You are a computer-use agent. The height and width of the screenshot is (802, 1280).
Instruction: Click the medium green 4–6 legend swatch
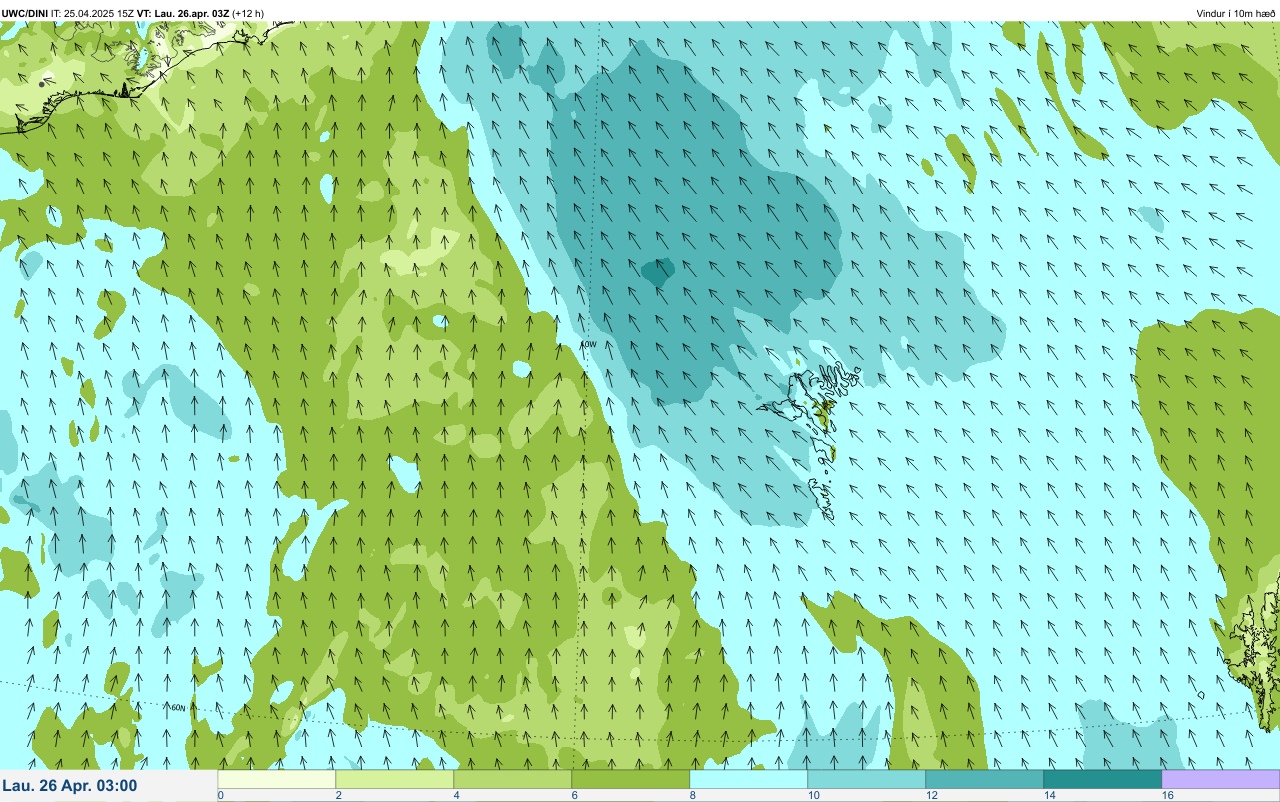(513, 779)
